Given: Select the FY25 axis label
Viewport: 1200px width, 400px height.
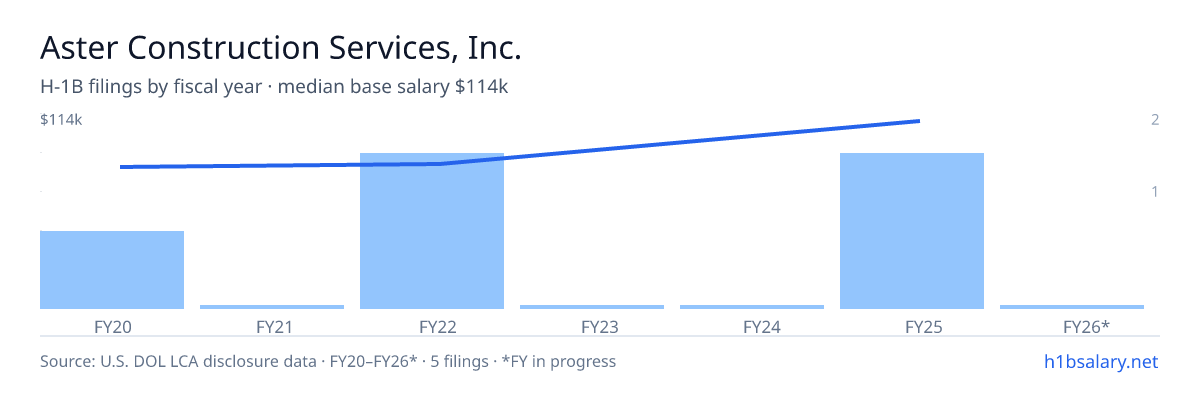Looking at the screenshot, I should 912,326.
